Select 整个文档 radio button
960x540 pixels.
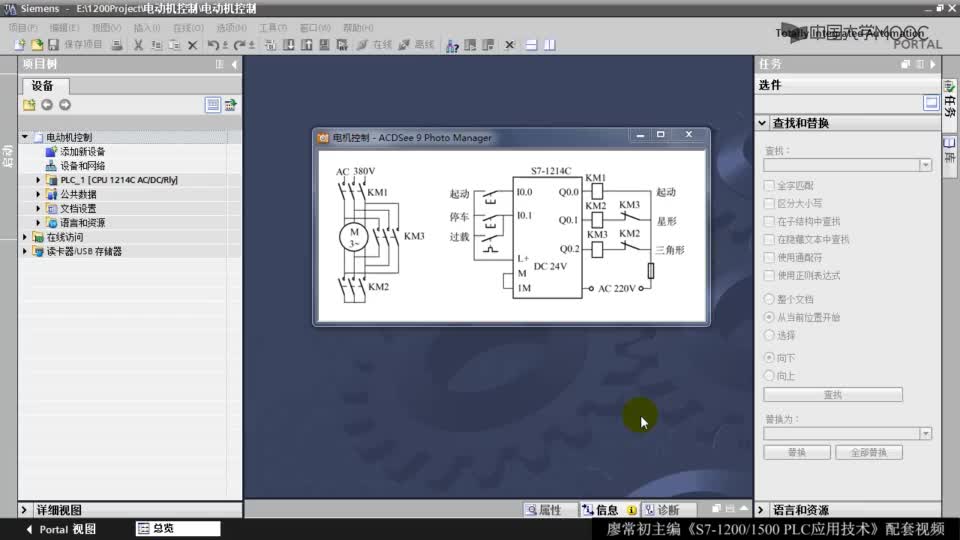coord(769,299)
